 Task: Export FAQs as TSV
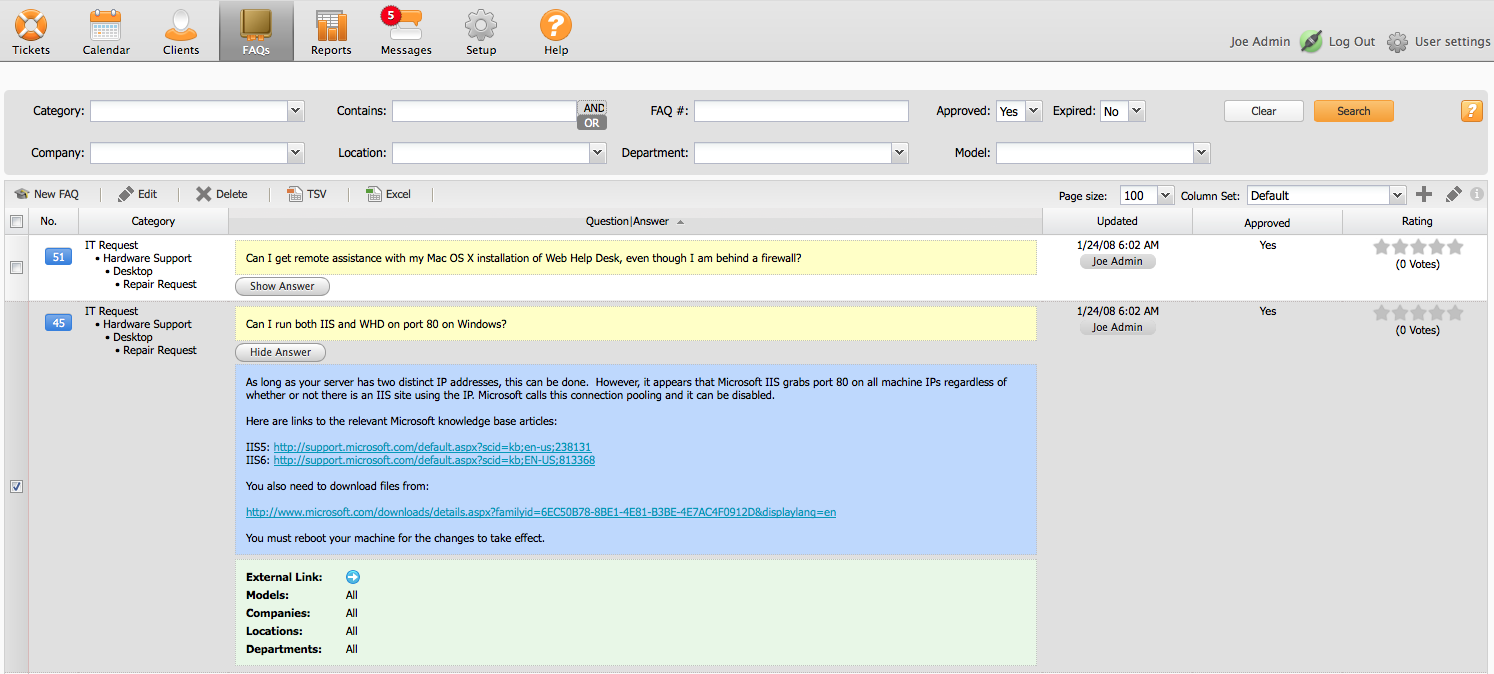click(306, 194)
